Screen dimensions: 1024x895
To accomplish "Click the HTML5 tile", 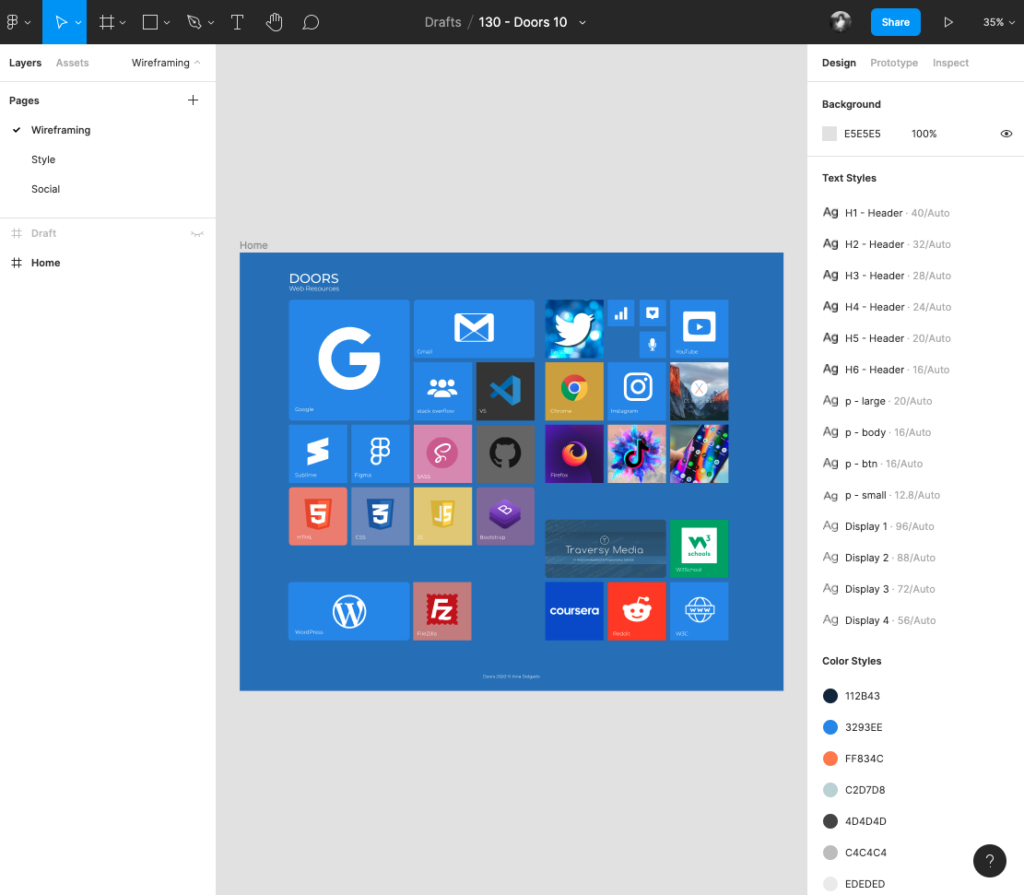I will [318, 516].
